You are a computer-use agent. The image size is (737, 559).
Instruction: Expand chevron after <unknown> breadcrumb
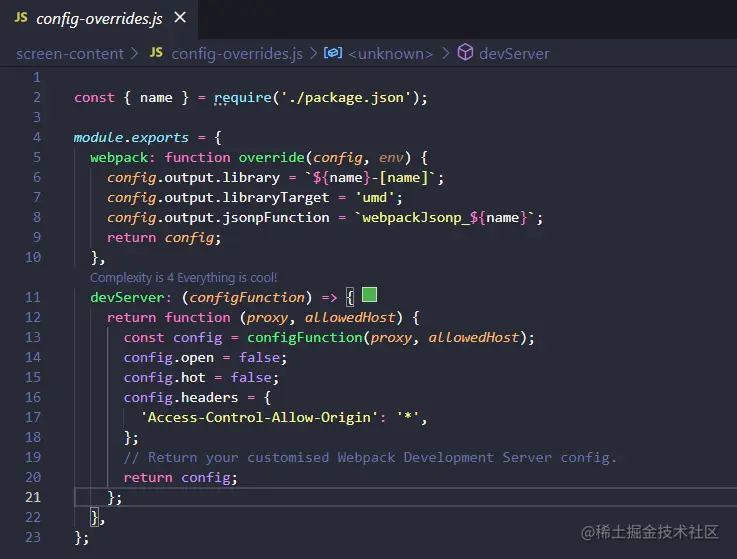click(x=445, y=53)
